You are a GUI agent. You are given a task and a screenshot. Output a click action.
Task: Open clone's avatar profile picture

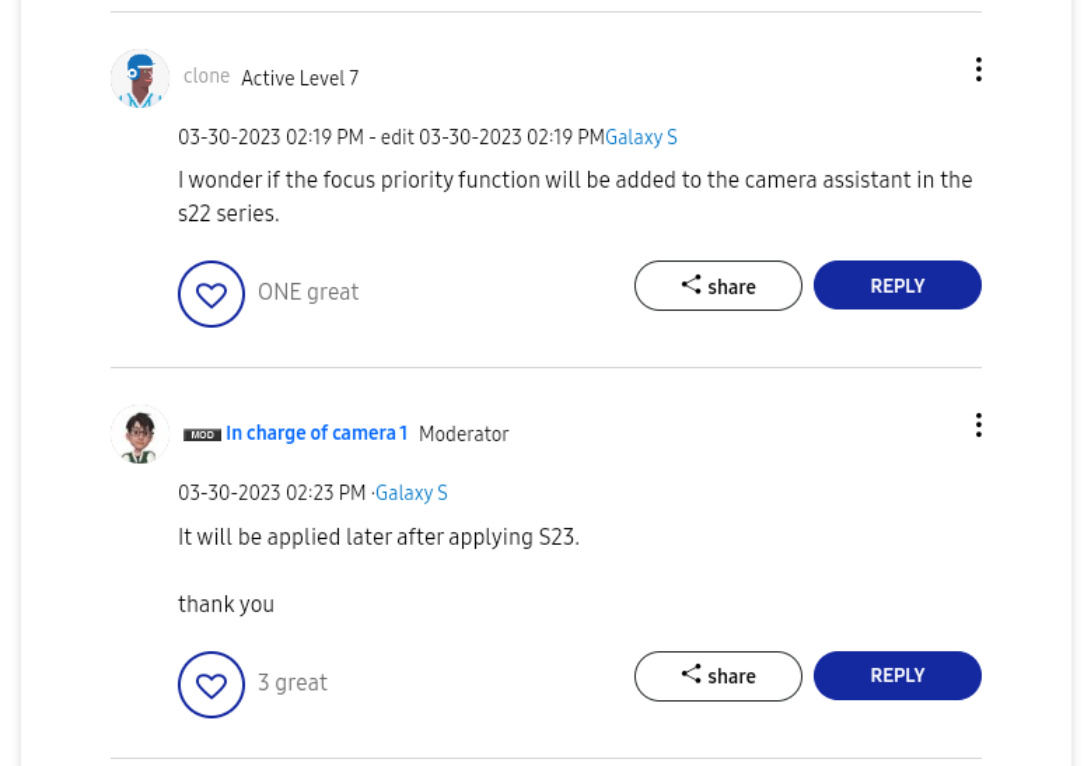(x=140, y=78)
